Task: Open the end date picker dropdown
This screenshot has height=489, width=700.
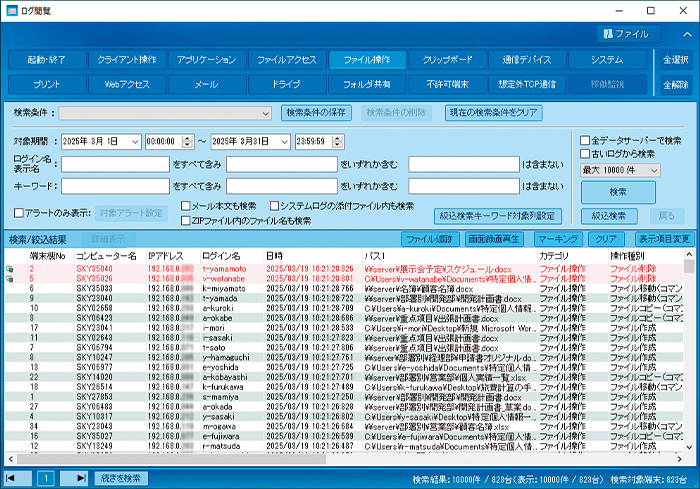Action: [284, 142]
